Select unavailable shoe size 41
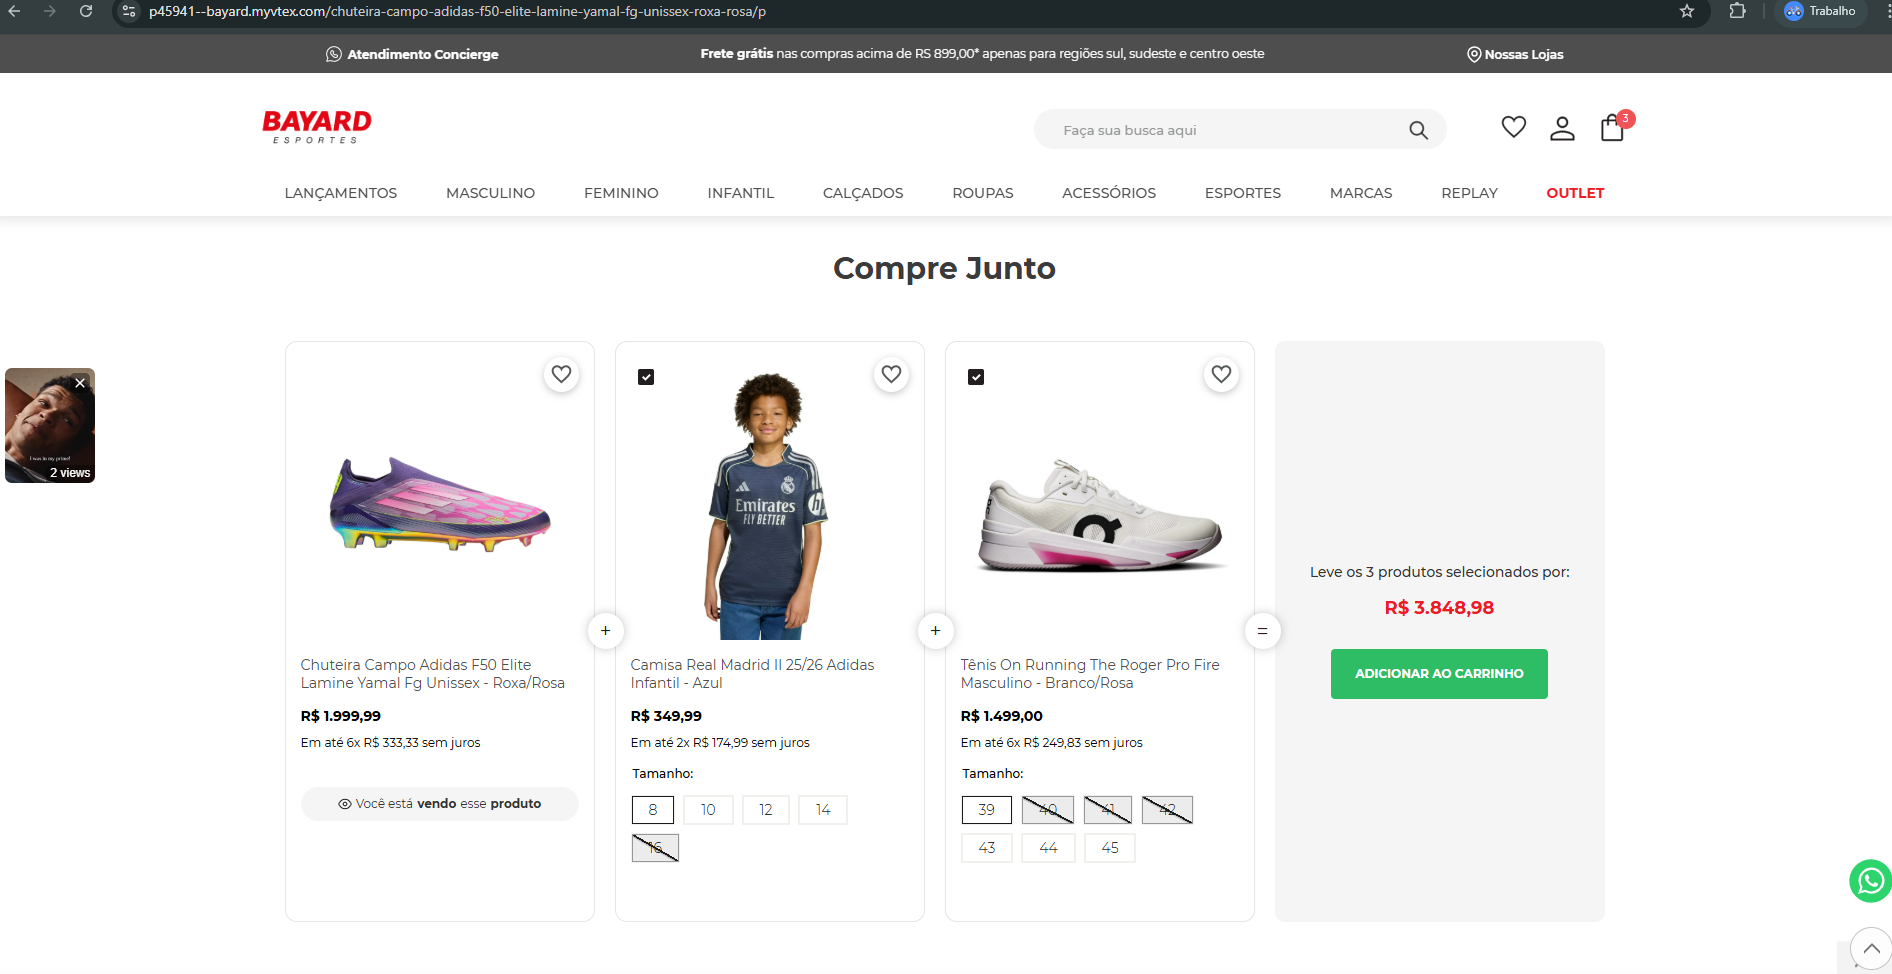Image resolution: width=1892 pixels, height=974 pixels. tap(1108, 810)
